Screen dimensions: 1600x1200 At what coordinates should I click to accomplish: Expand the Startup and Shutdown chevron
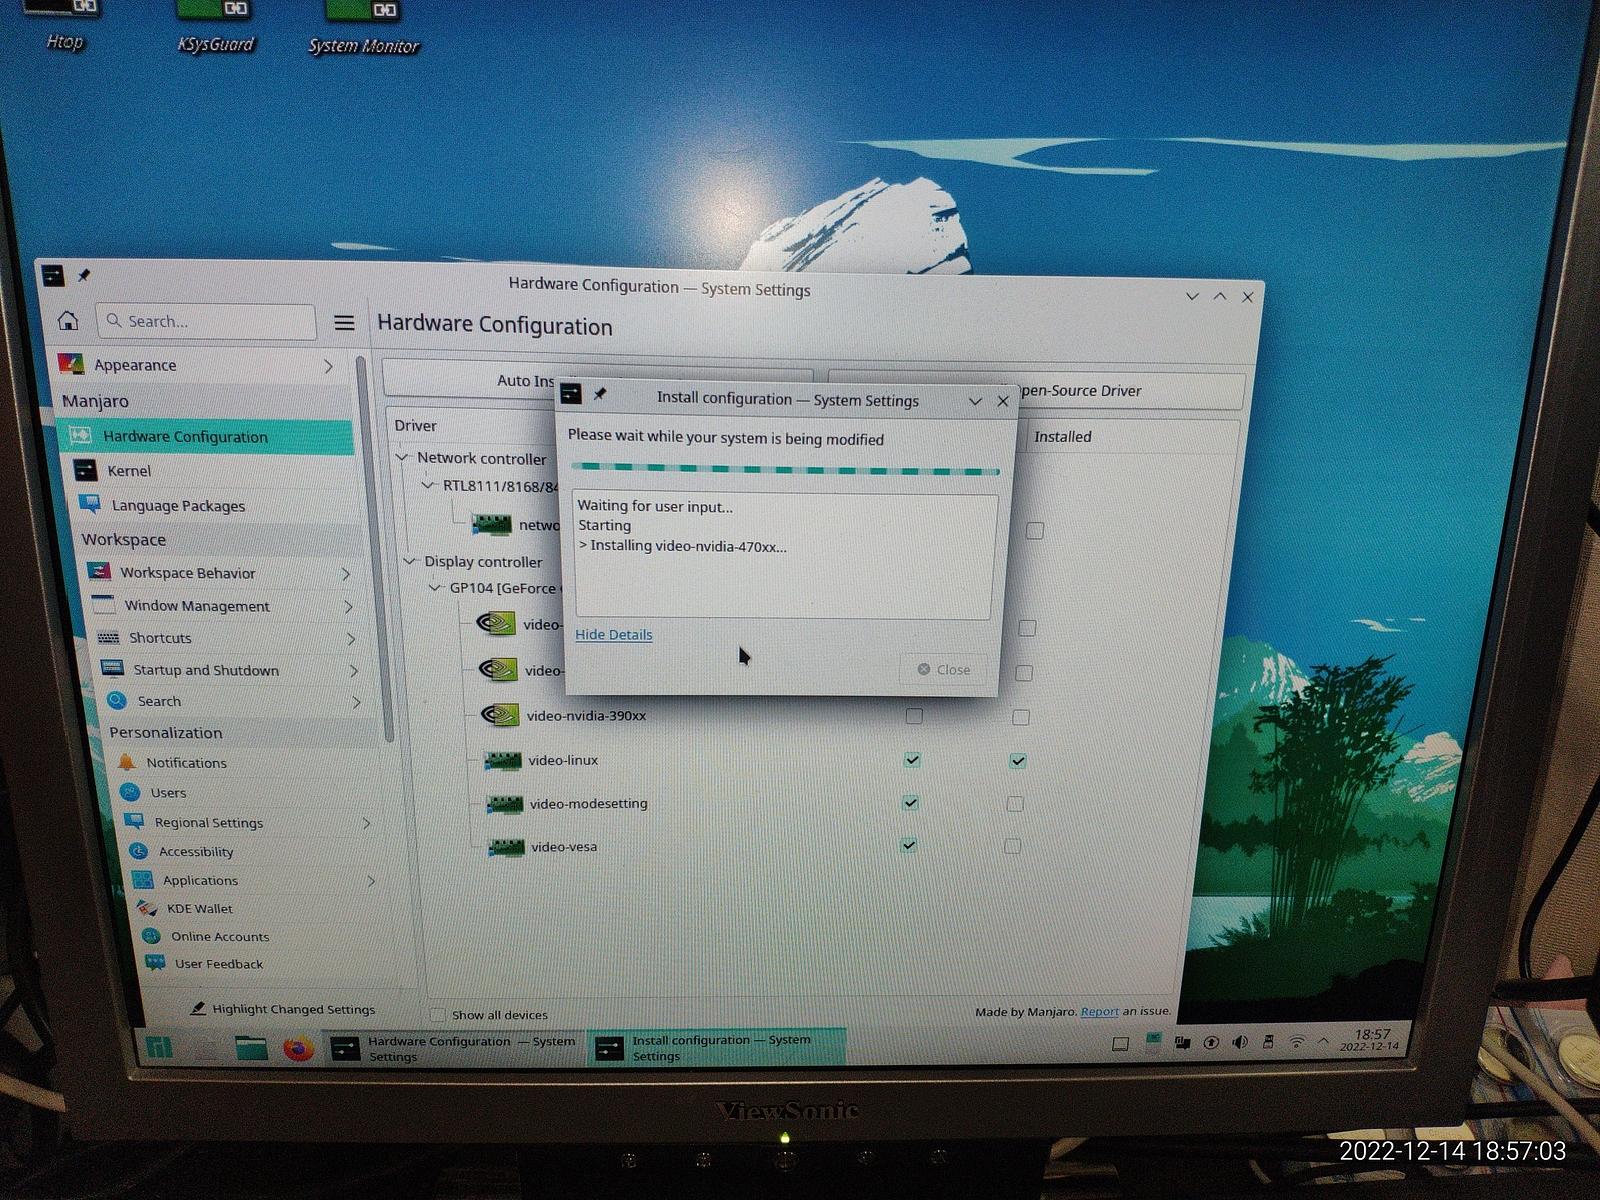click(x=354, y=670)
